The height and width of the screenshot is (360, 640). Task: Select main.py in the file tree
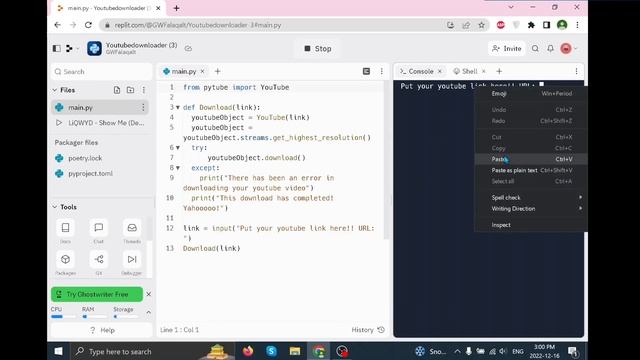(100, 107)
